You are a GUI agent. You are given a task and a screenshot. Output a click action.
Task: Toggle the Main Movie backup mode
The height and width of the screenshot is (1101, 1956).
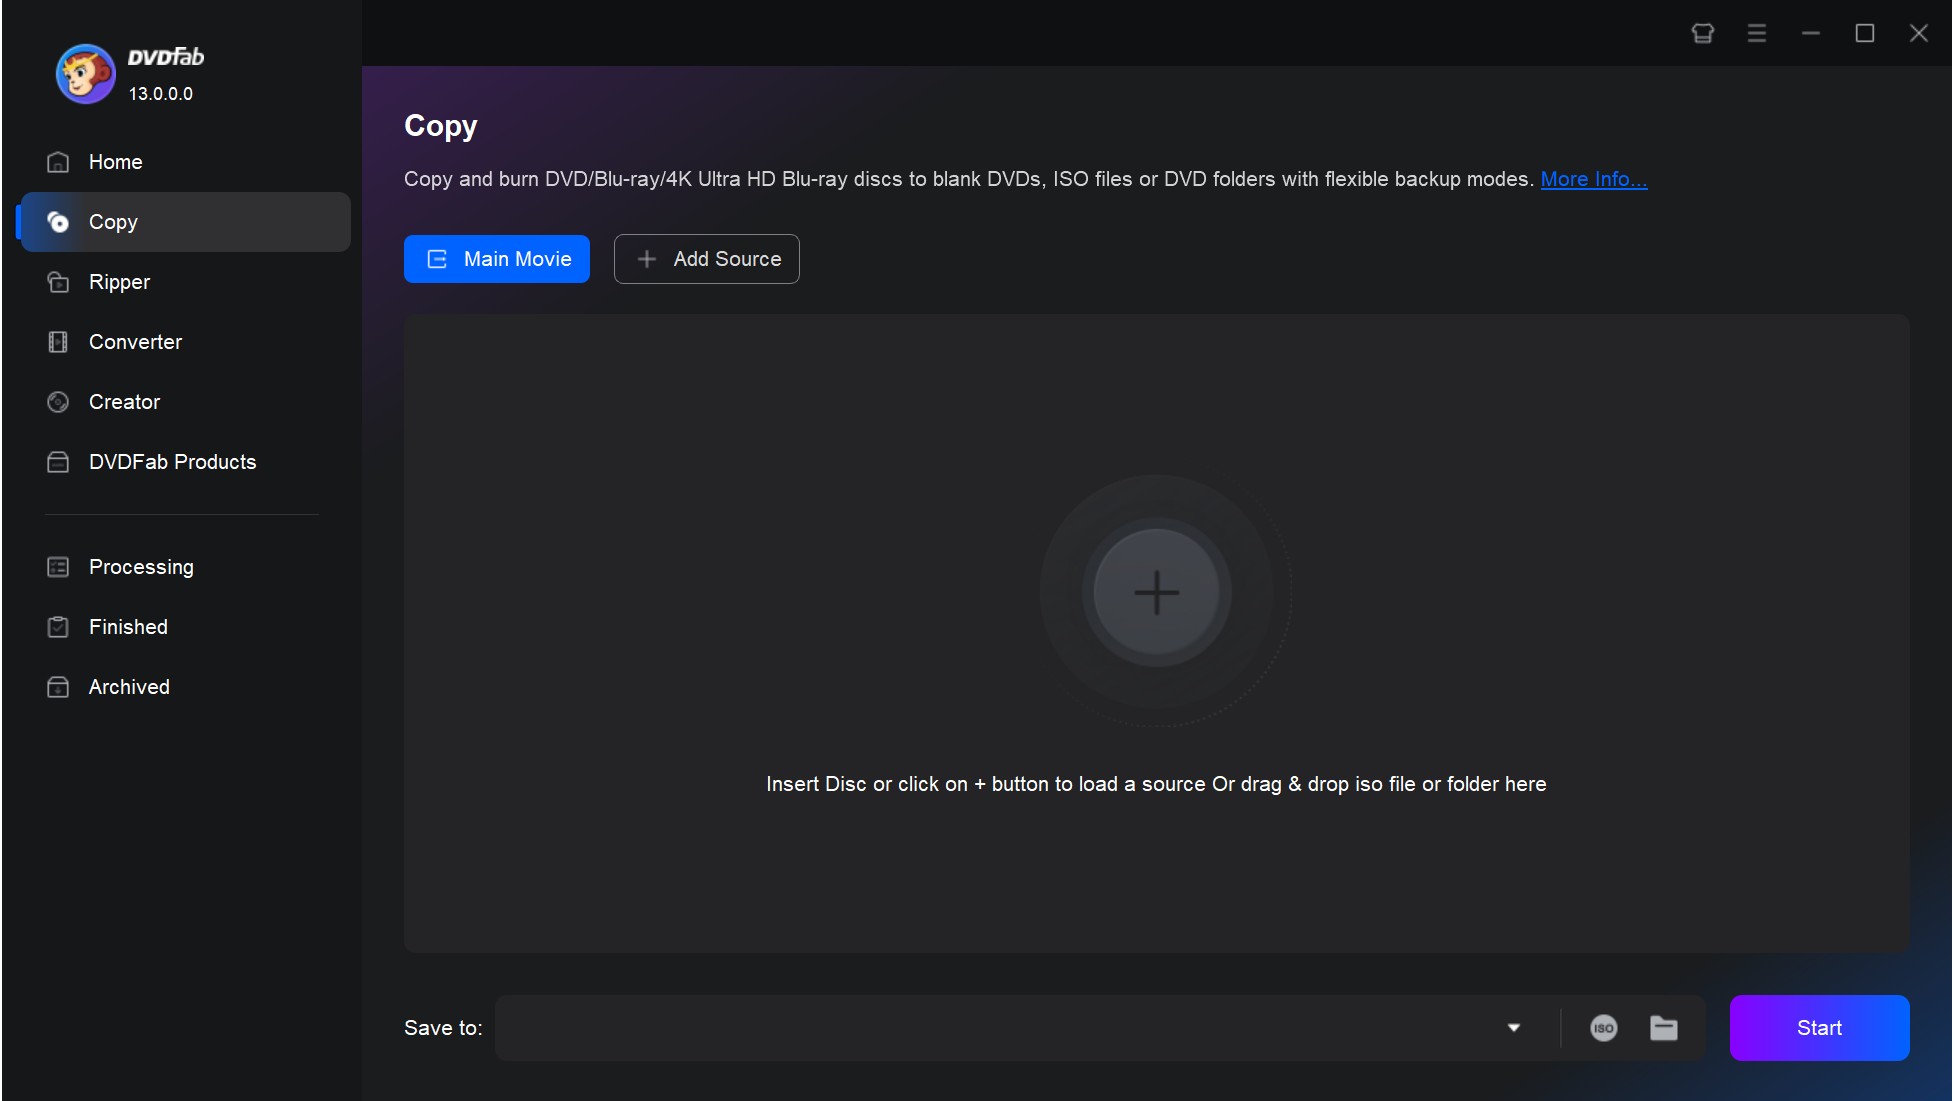click(496, 258)
